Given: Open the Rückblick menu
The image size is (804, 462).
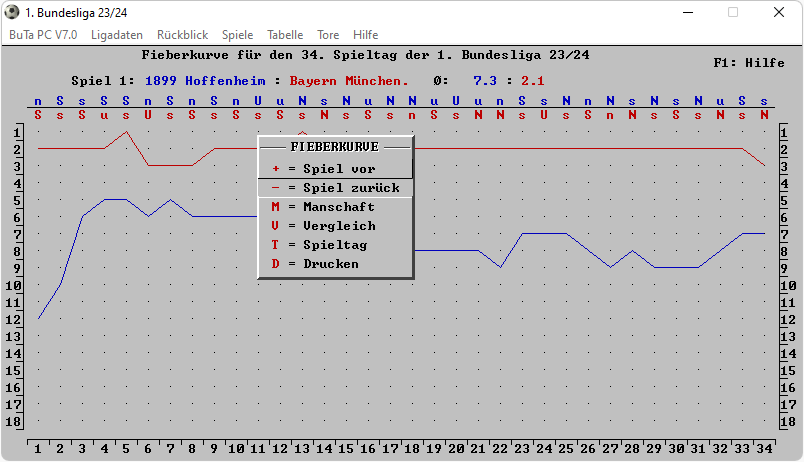Looking at the screenshot, I should (182, 34).
